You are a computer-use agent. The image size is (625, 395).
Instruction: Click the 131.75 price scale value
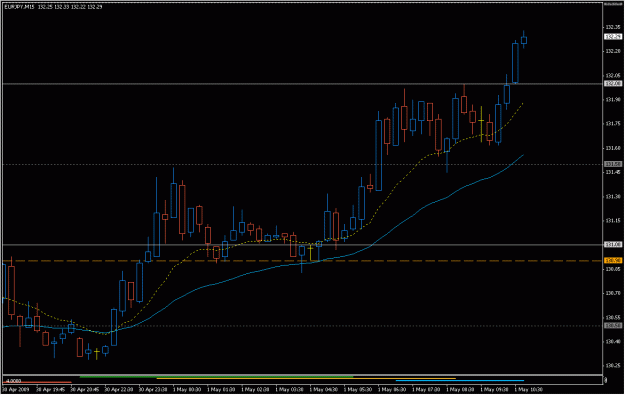pos(613,124)
